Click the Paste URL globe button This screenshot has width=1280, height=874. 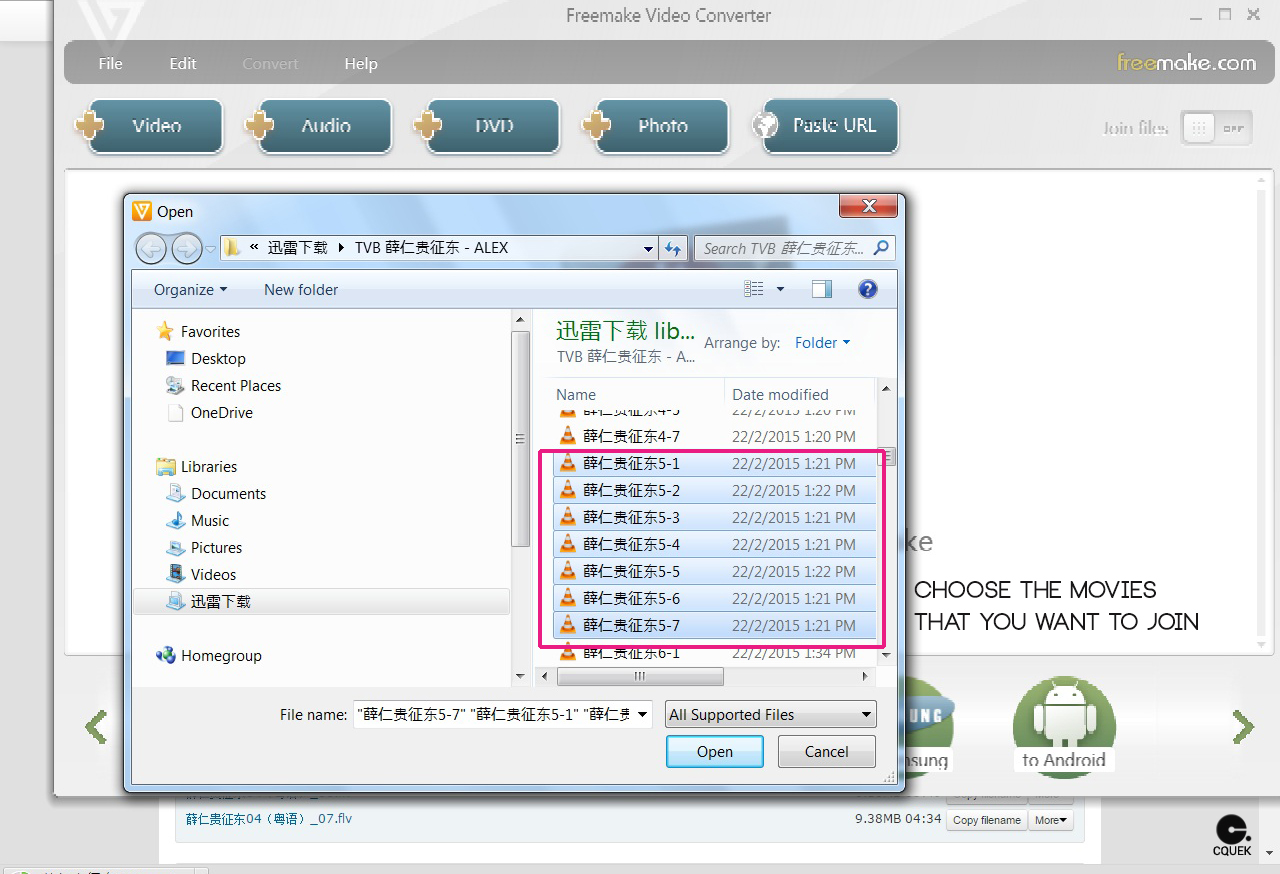[826, 126]
